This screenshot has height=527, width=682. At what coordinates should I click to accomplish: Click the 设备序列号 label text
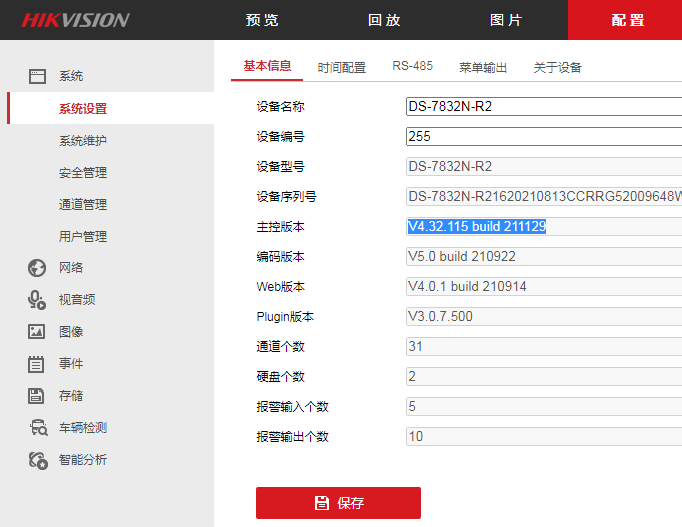286,197
